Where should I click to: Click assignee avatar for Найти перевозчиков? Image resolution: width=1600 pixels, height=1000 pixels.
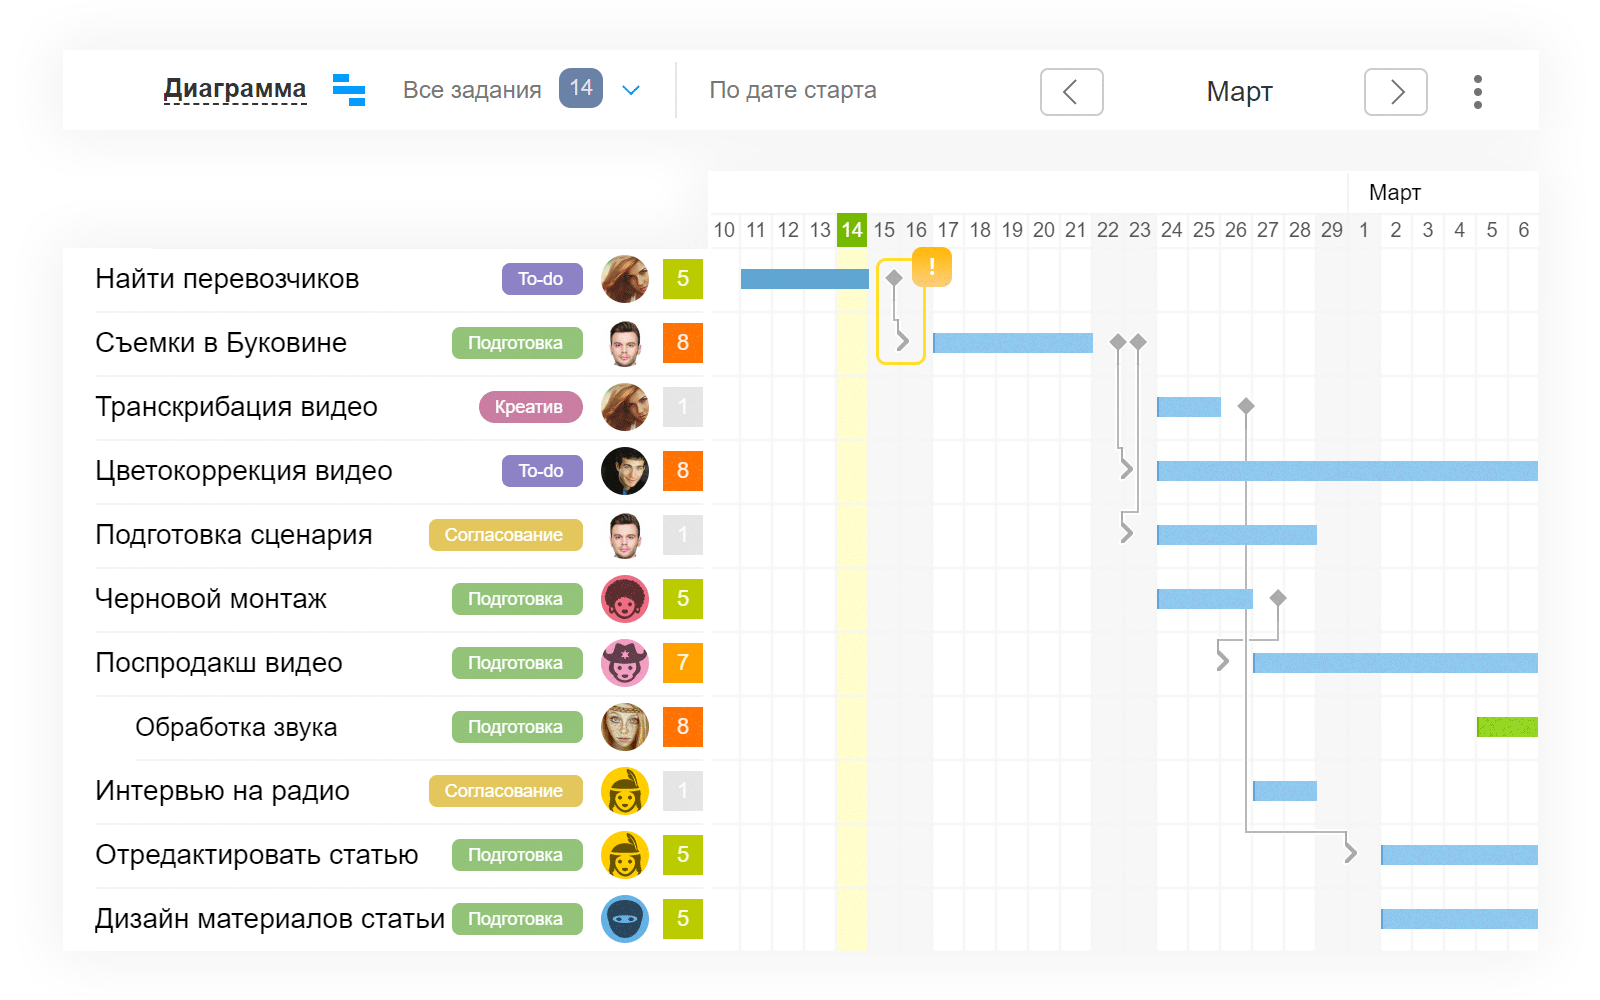click(x=625, y=279)
